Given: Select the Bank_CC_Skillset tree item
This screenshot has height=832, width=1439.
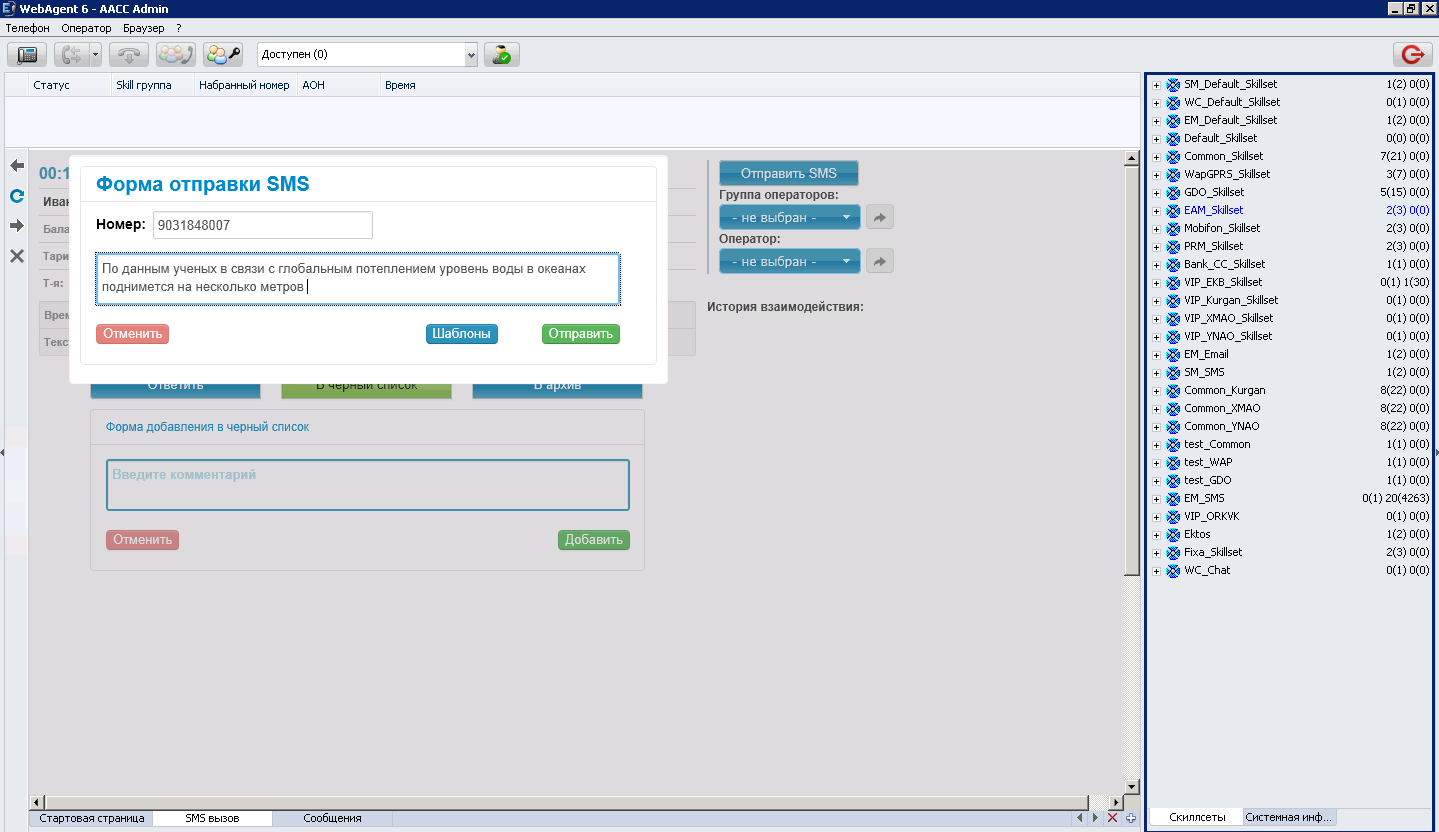Looking at the screenshot, I should pyautogui.click(x=1224, y=264).
